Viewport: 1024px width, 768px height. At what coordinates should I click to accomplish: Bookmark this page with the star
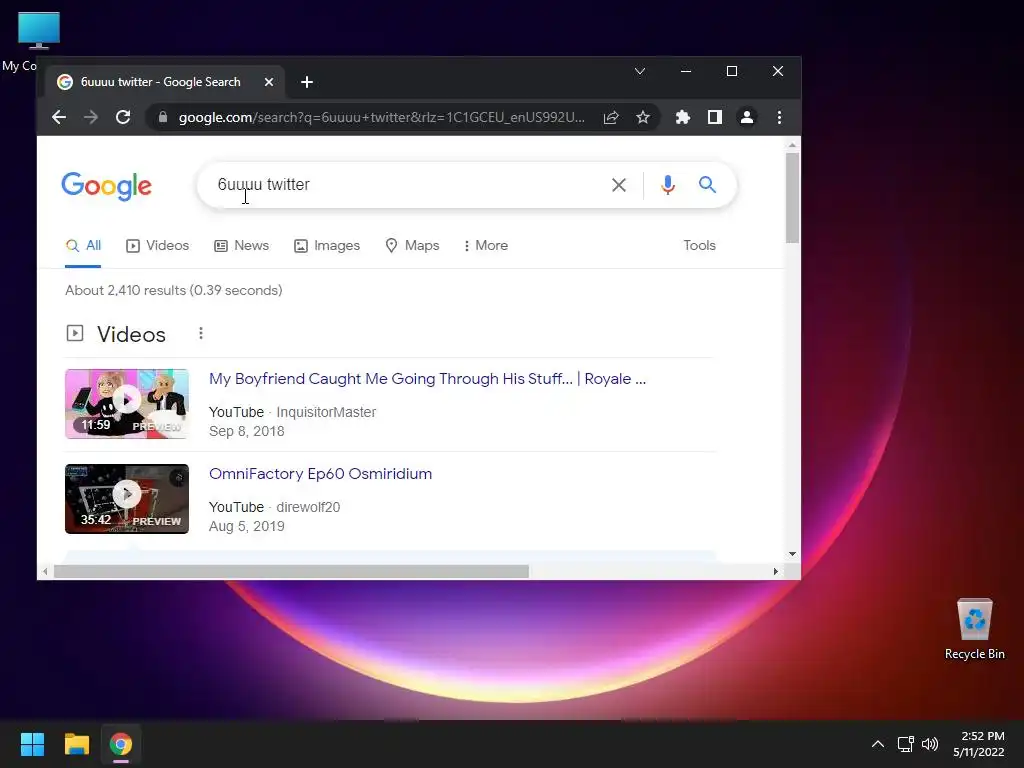[x=643, y=118]
